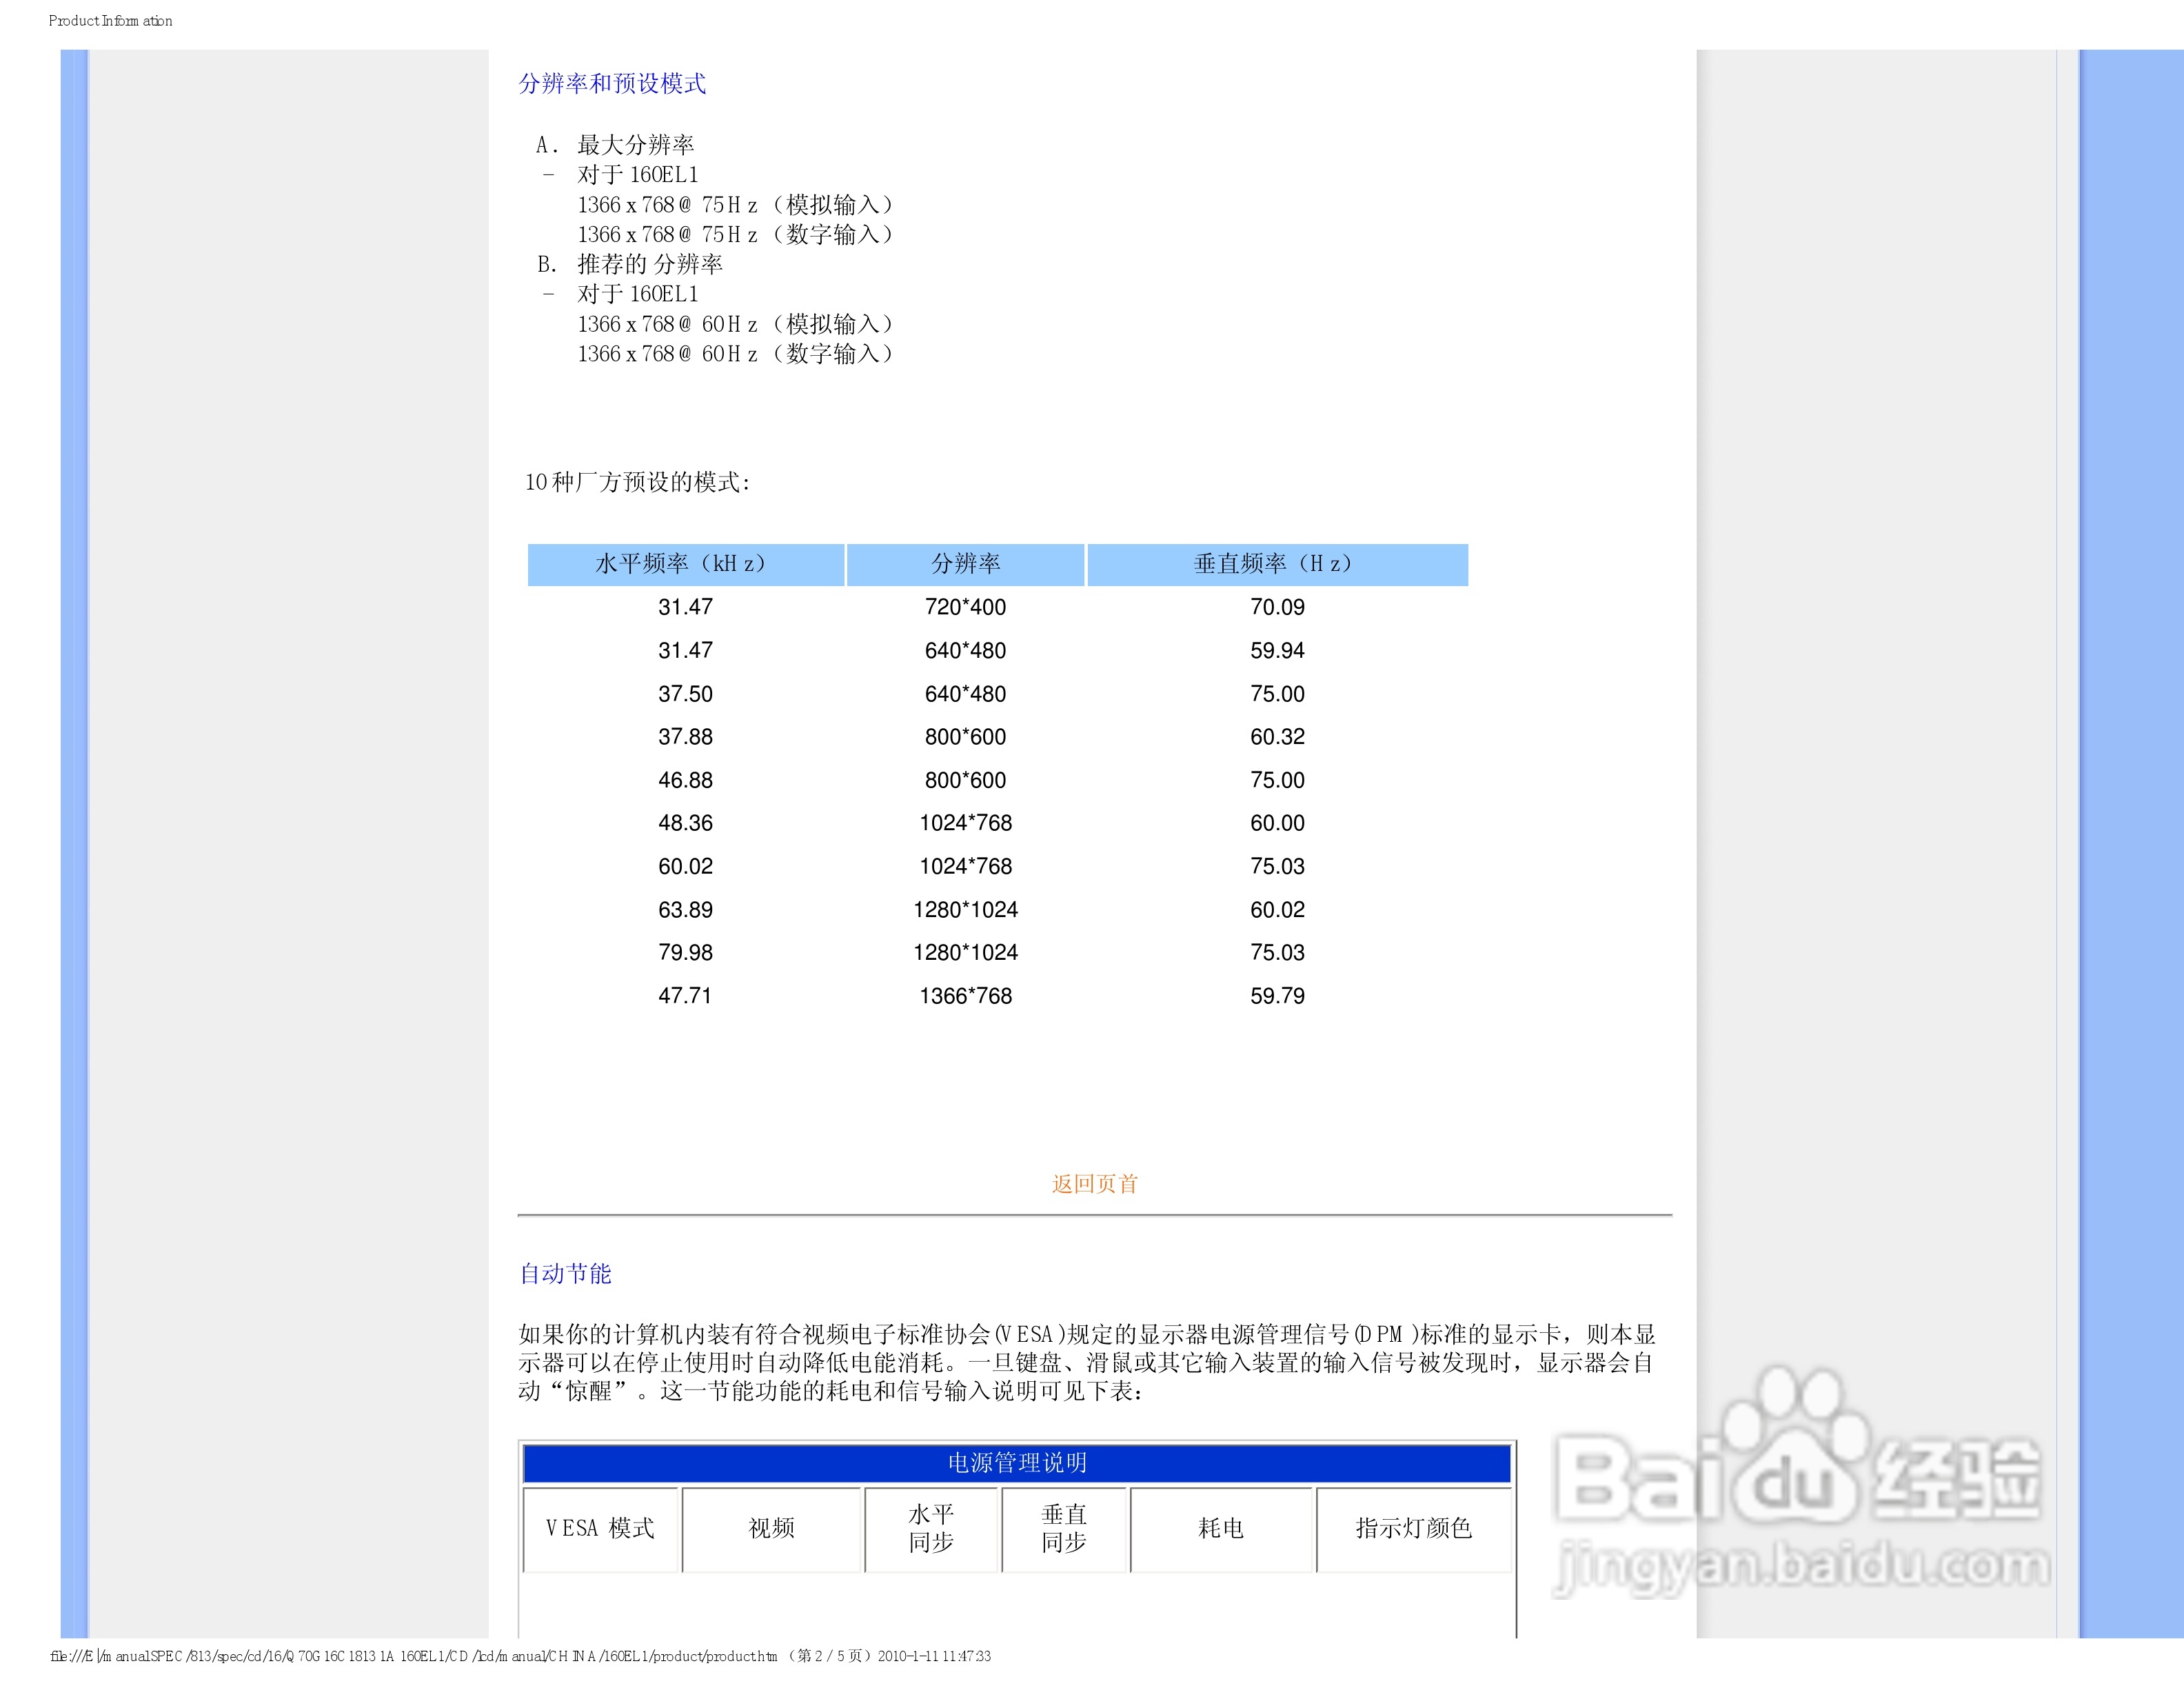The image size is (2184, 1688).
Task: Click the 耗电 header cell
Action: 1220,1528
